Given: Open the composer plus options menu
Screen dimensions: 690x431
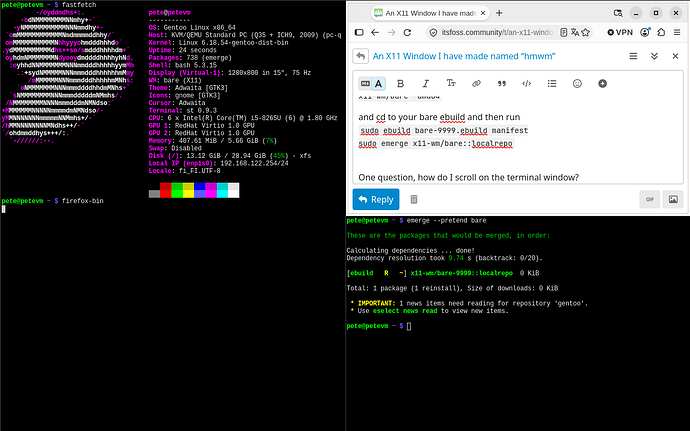Looking at the screenshot, I should pos(602,84).
